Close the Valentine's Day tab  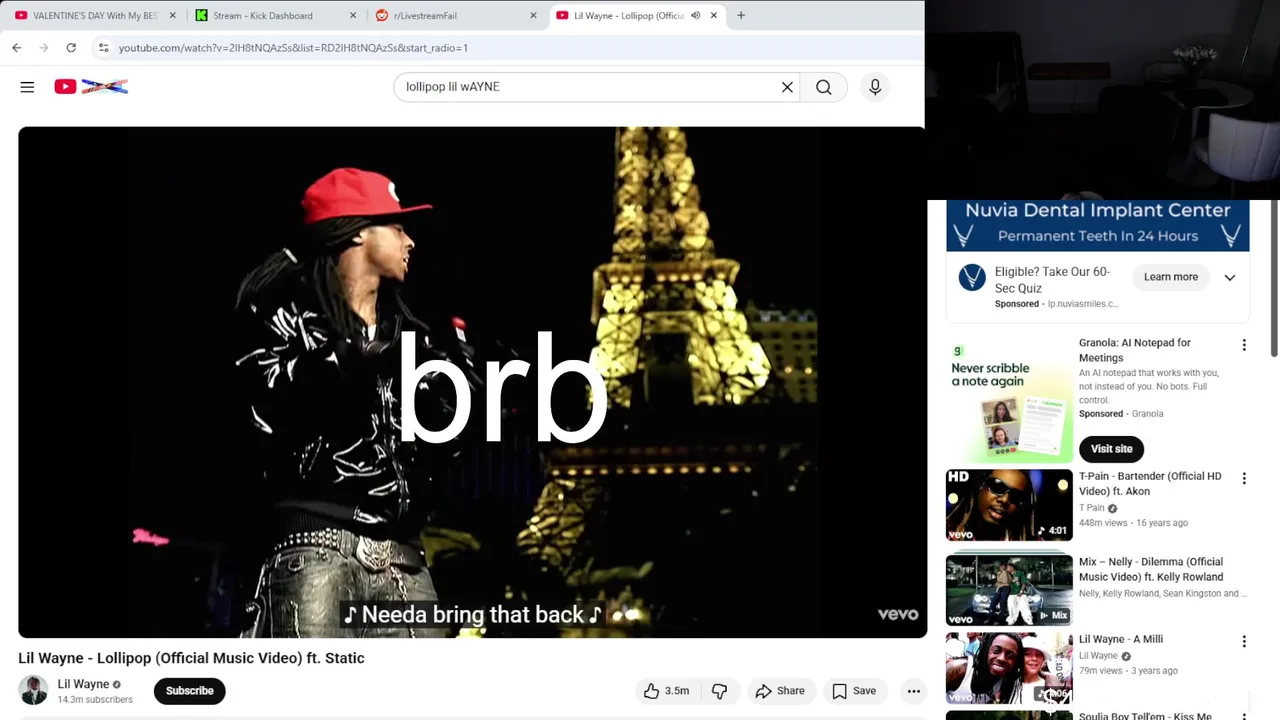[172, 15]
